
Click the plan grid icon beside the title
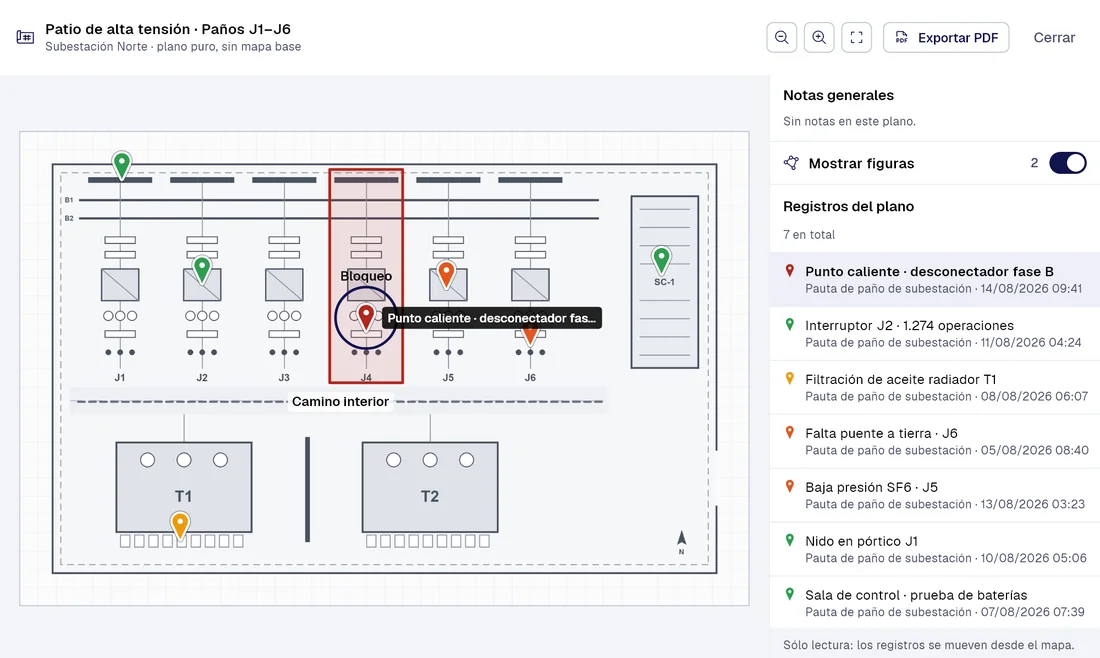coord(25,37)
